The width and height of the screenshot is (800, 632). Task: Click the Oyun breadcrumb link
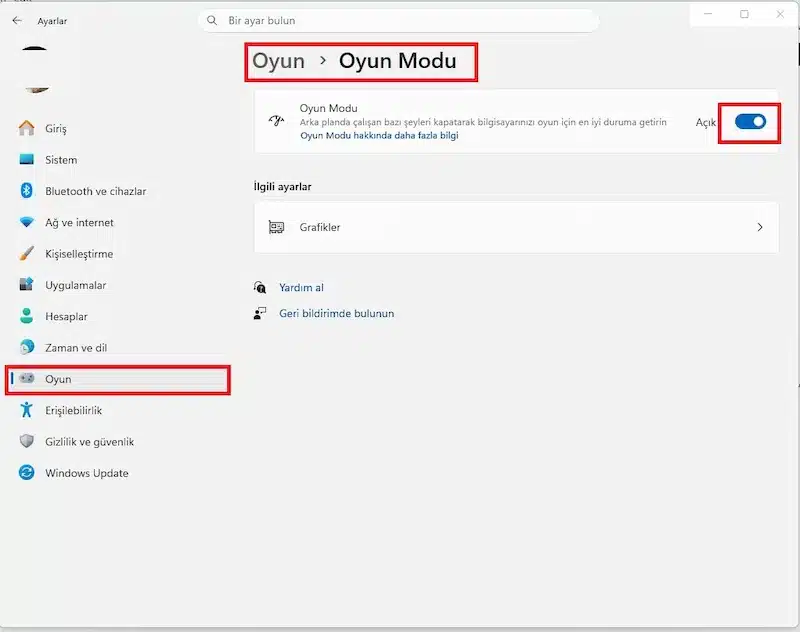coord(278,61)
